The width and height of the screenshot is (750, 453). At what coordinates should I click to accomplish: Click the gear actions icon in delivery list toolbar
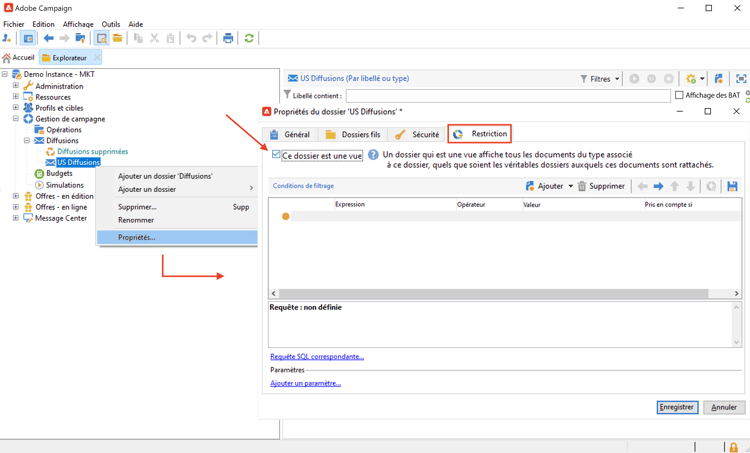pyautogui.click(x=691, y=78)
